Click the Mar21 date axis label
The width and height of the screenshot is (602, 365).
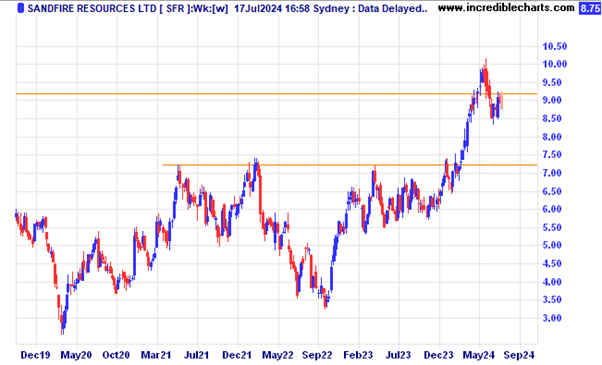pyautogui.click(x=156, y=355)
